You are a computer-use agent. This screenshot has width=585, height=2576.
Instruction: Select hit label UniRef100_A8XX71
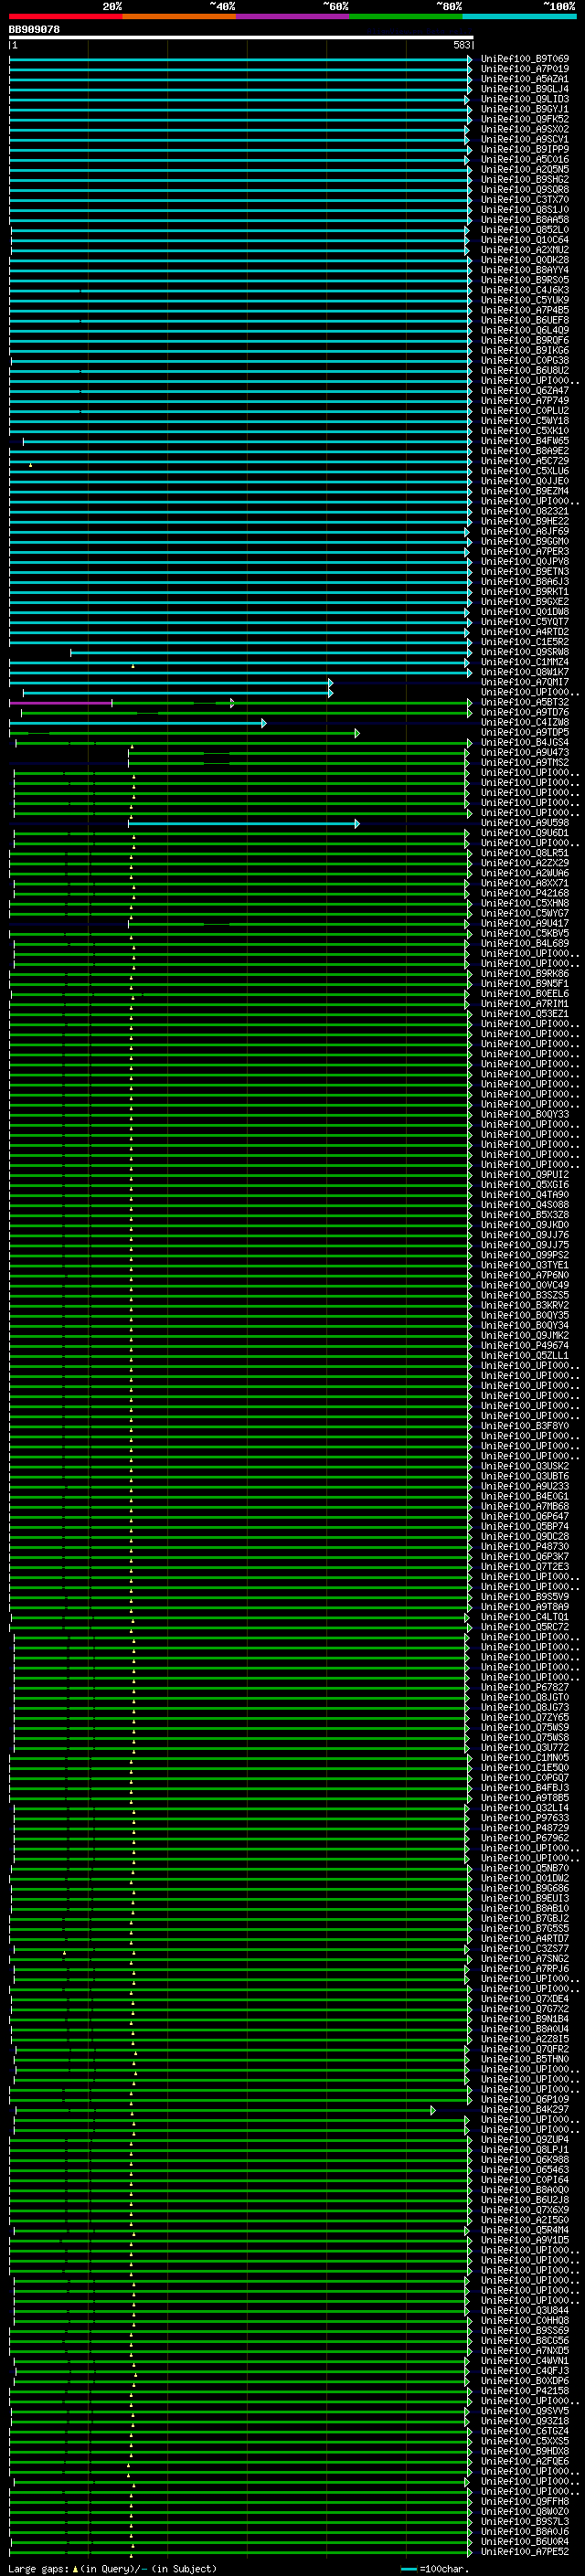pyautogui.click(x=525, y=883)
